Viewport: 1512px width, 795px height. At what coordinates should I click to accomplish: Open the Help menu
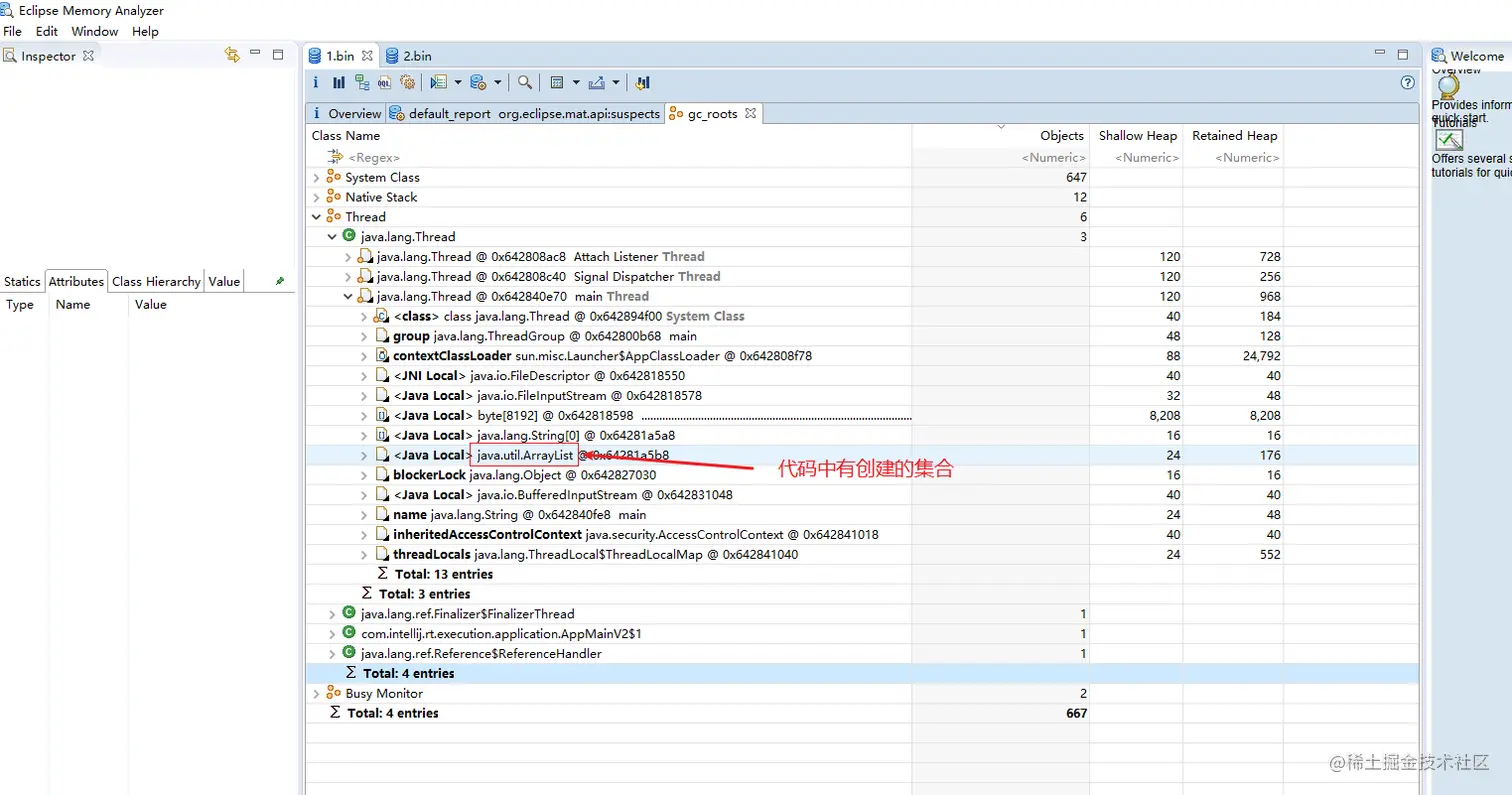[145, 32]
